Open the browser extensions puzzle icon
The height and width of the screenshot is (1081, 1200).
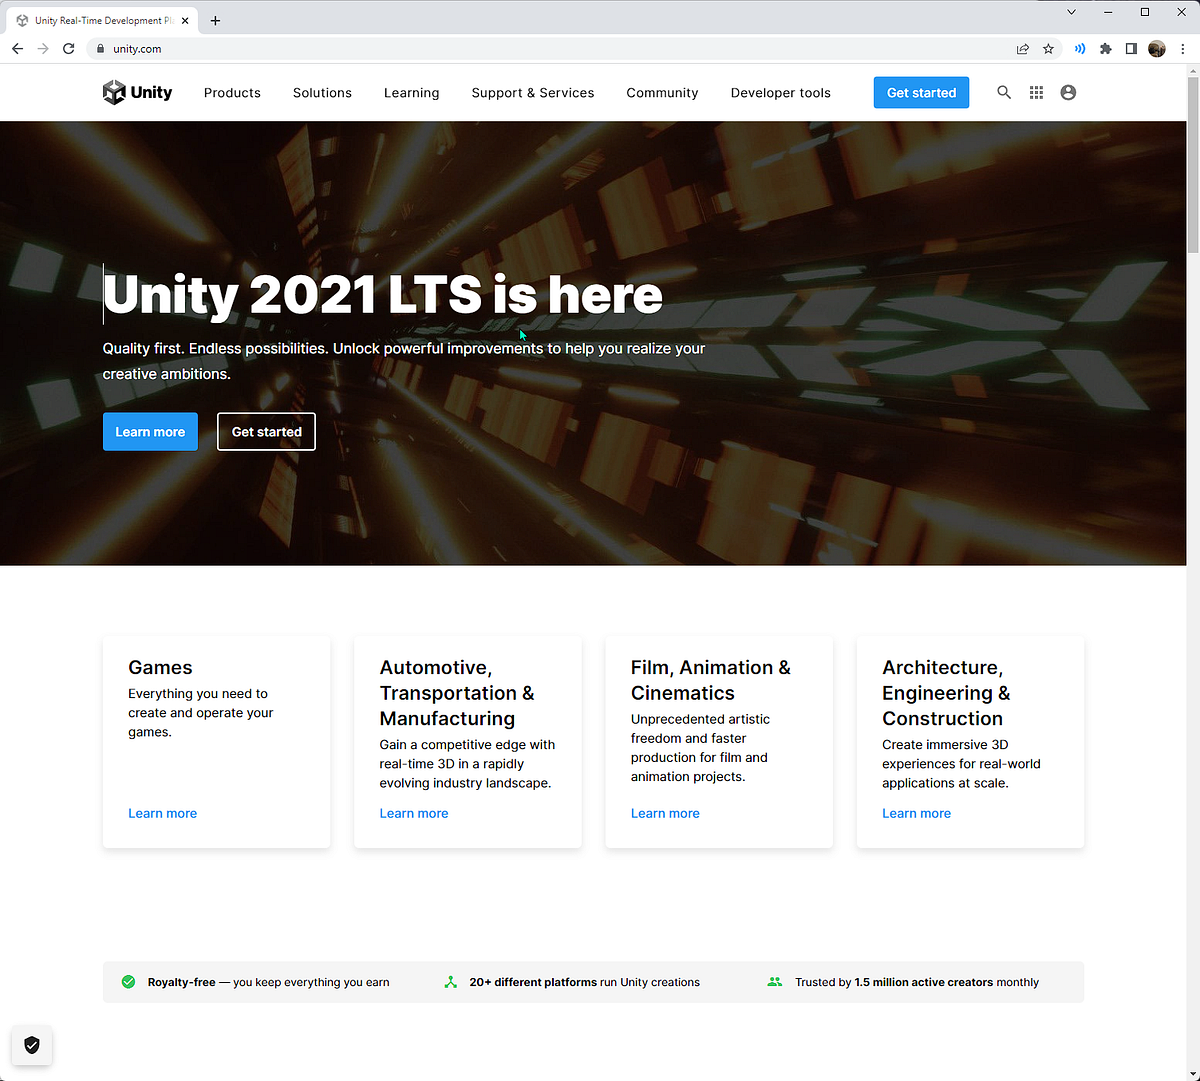(x=1105, y=48)
